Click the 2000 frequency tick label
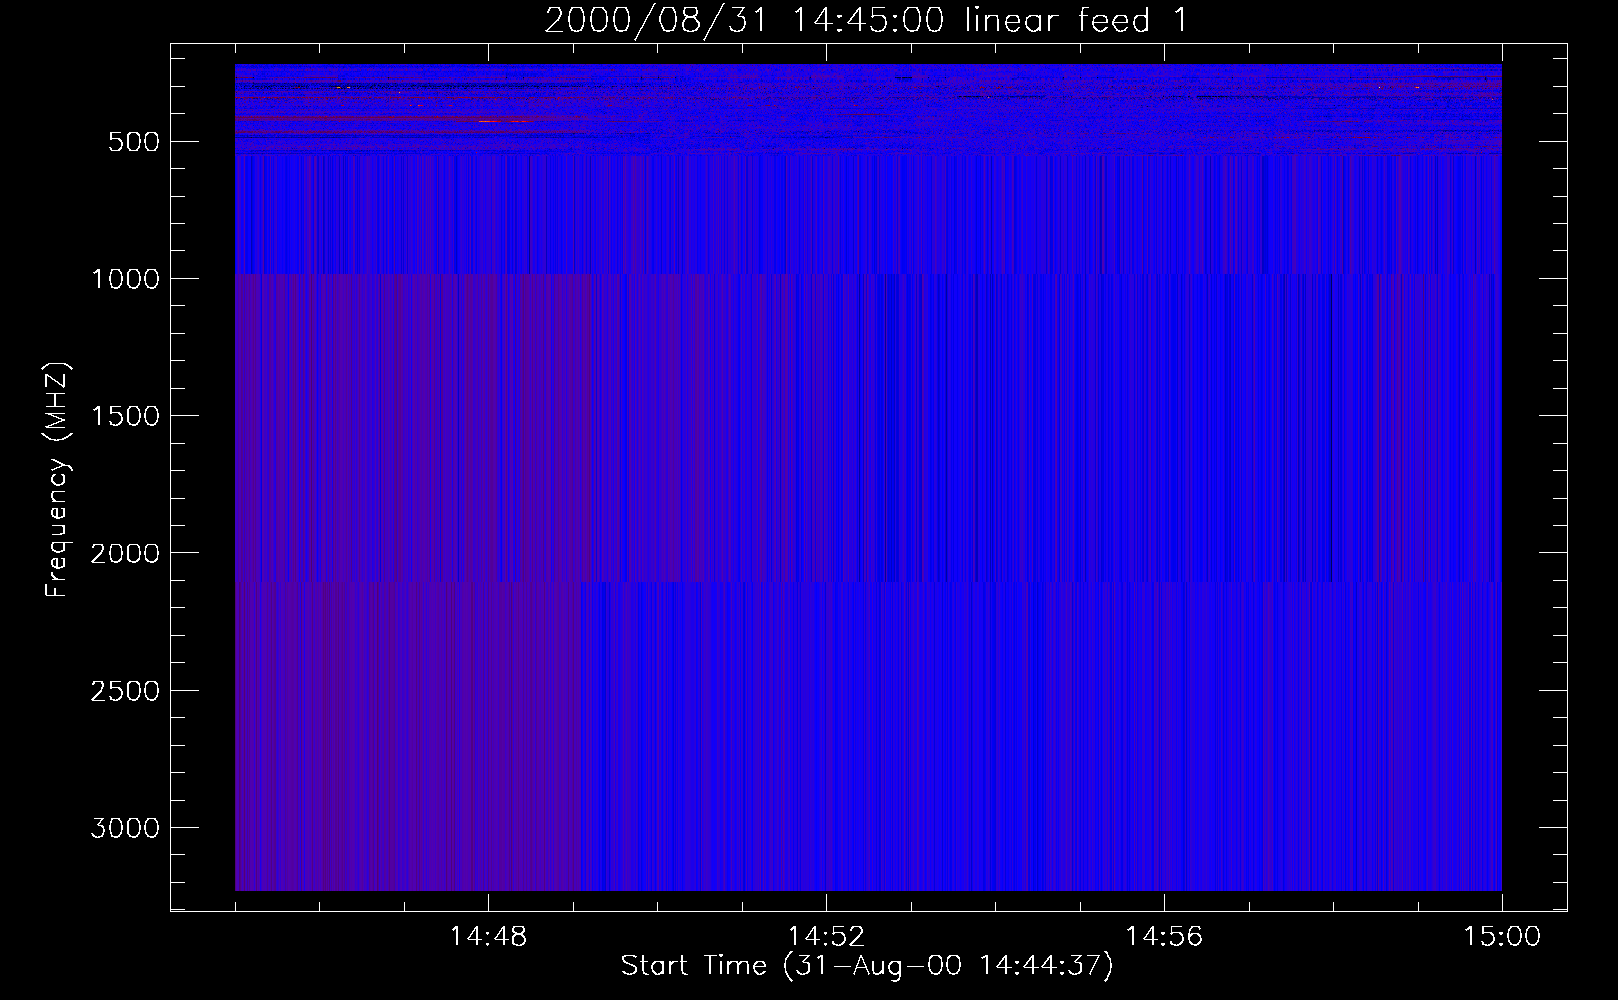 point(125,553)
